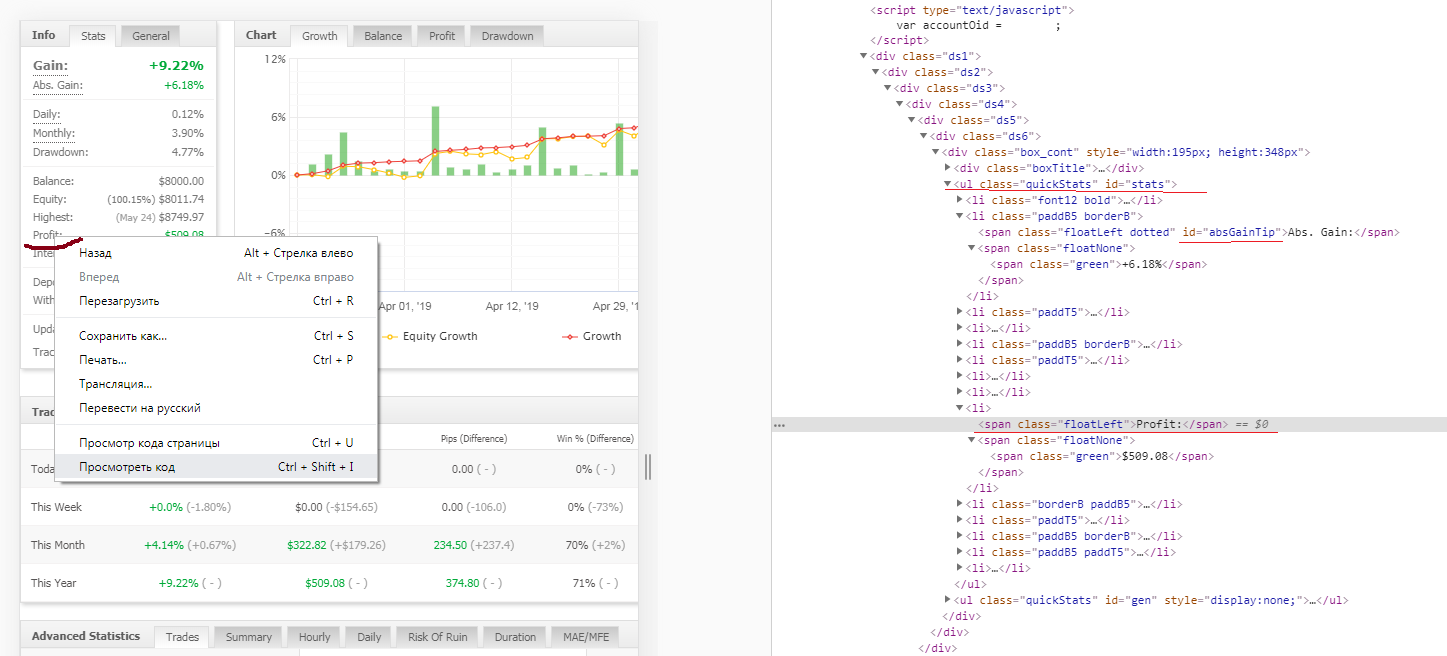The image size is (1447, 656).
Task: Collapse the div class="ds6" node
Action: 924,136
